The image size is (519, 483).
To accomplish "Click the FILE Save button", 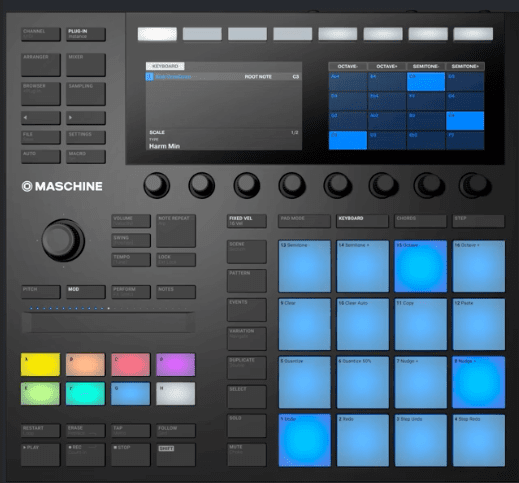I will click(x=41, y=137).
